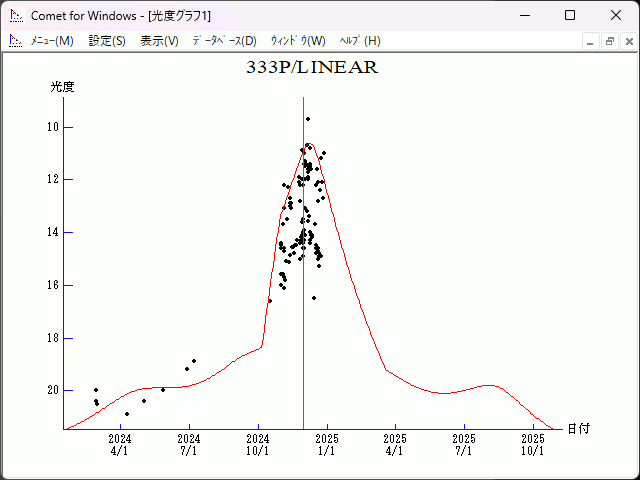Open the メニュー(M) menu
The image size is (640, 480).
click(x=52, y=41)
